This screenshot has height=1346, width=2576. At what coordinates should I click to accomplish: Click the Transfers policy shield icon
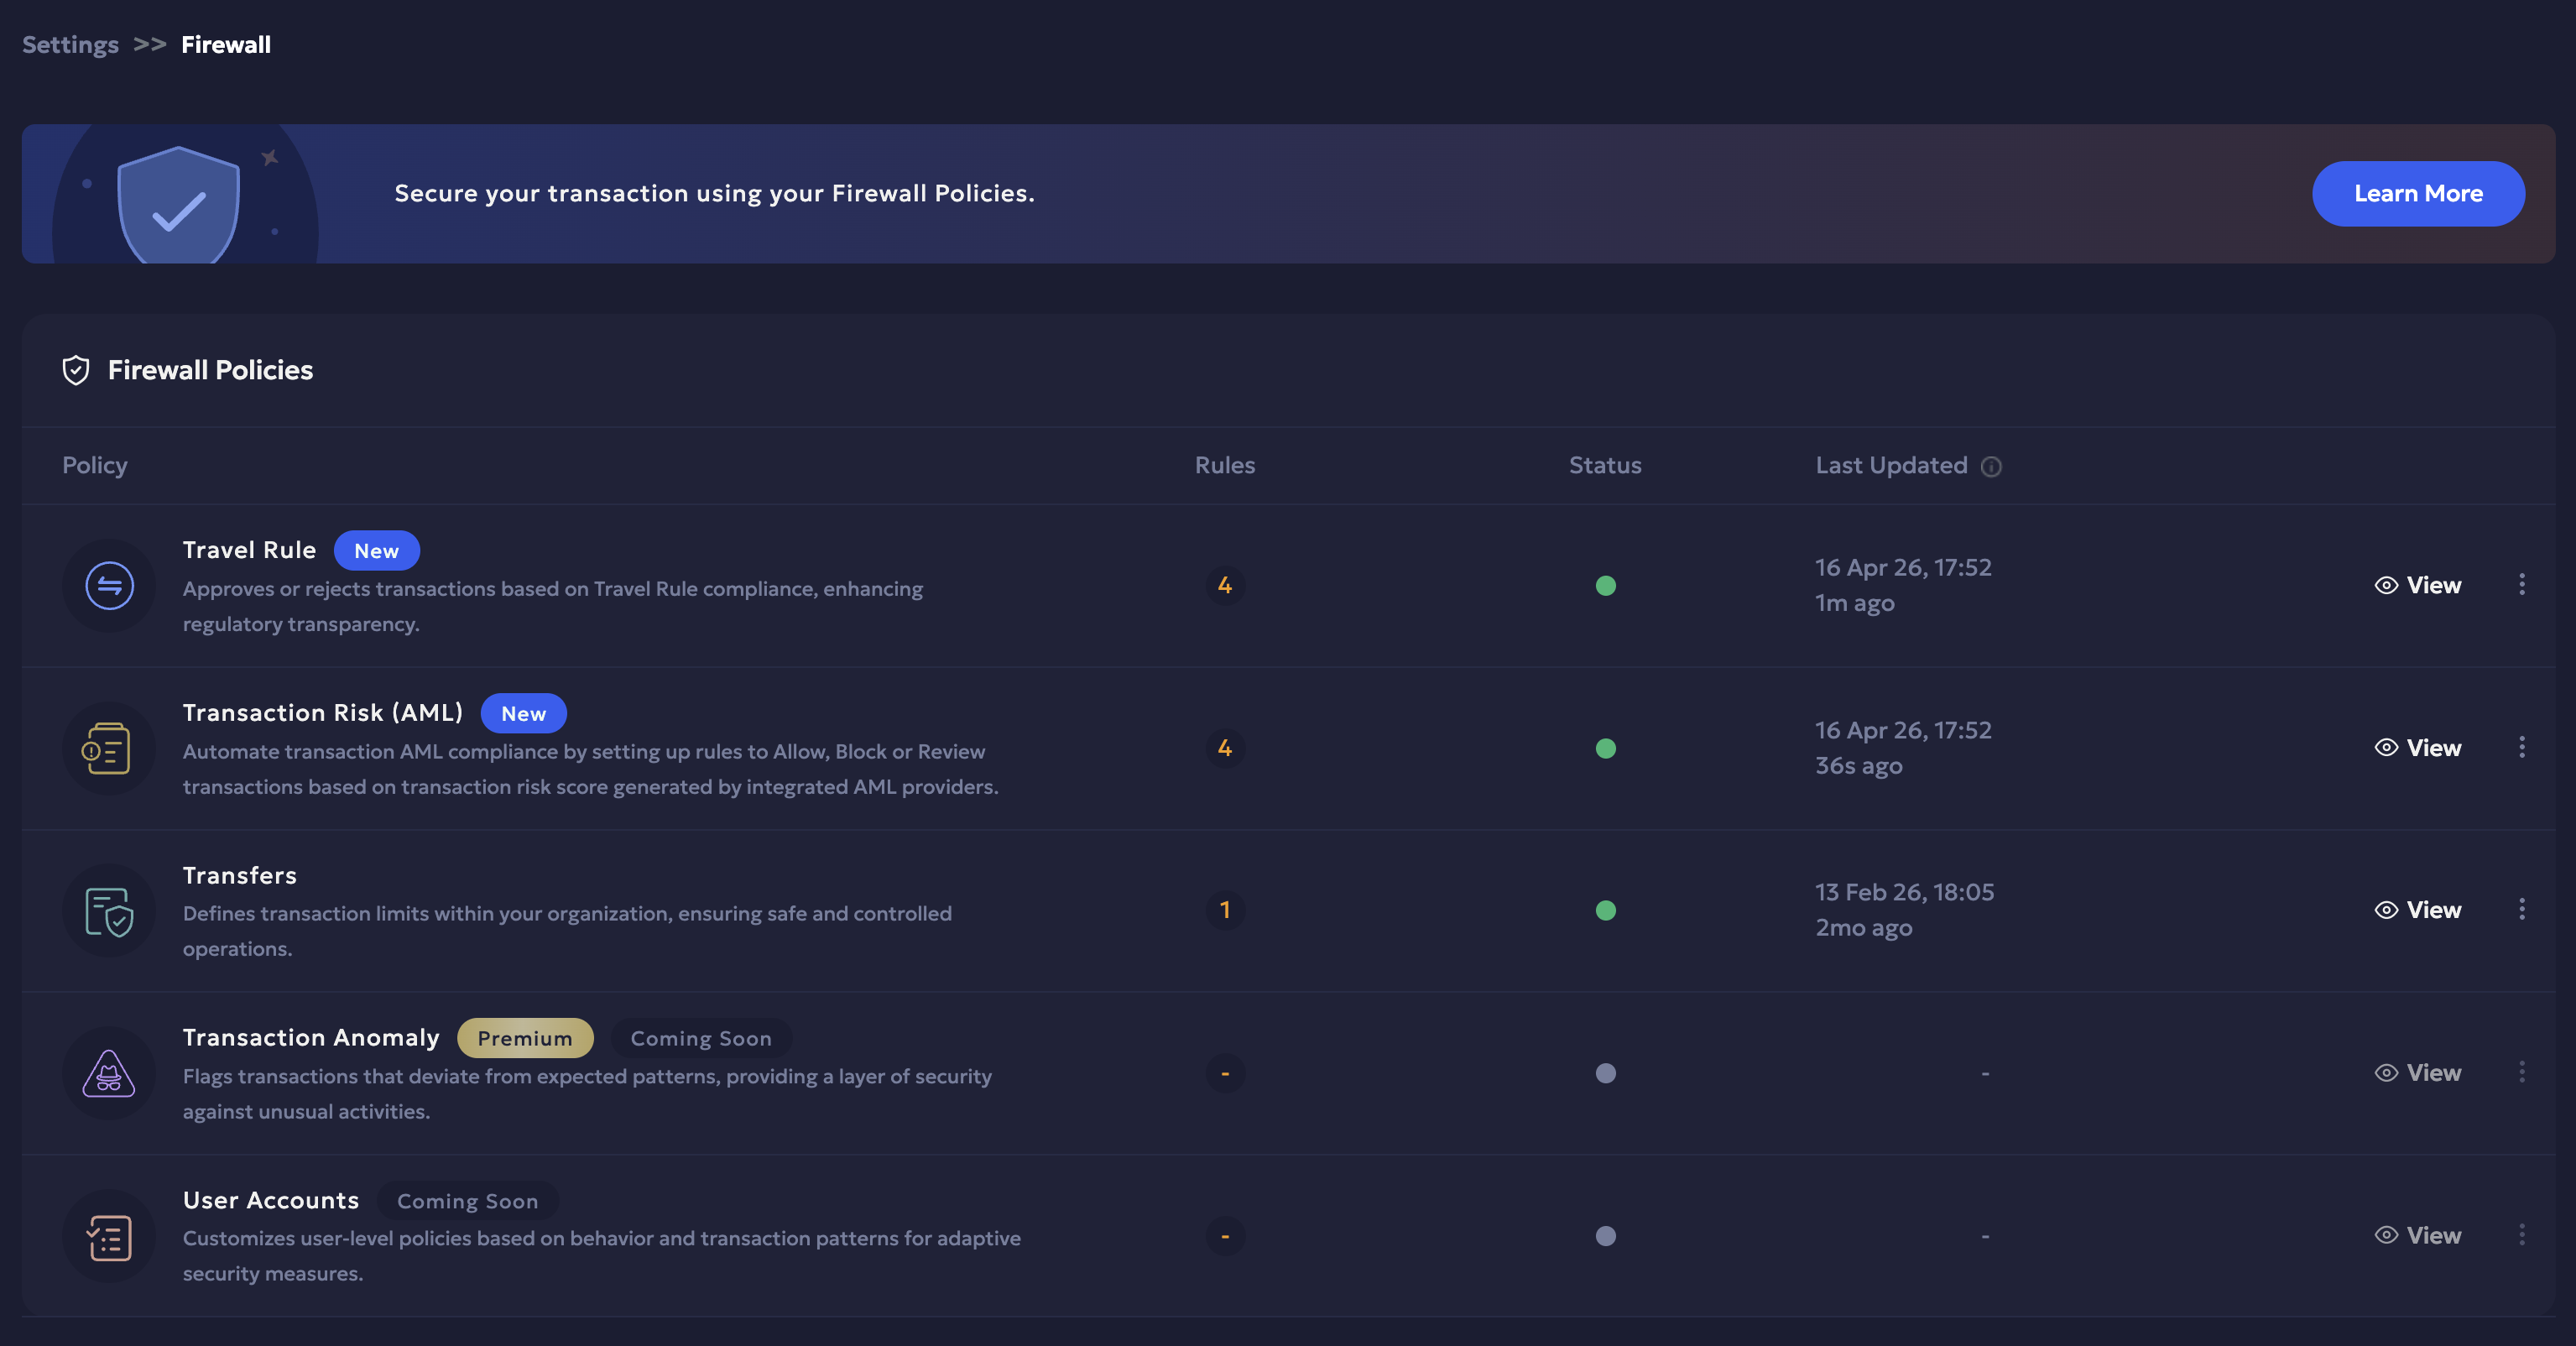click(x=109, y=911)
